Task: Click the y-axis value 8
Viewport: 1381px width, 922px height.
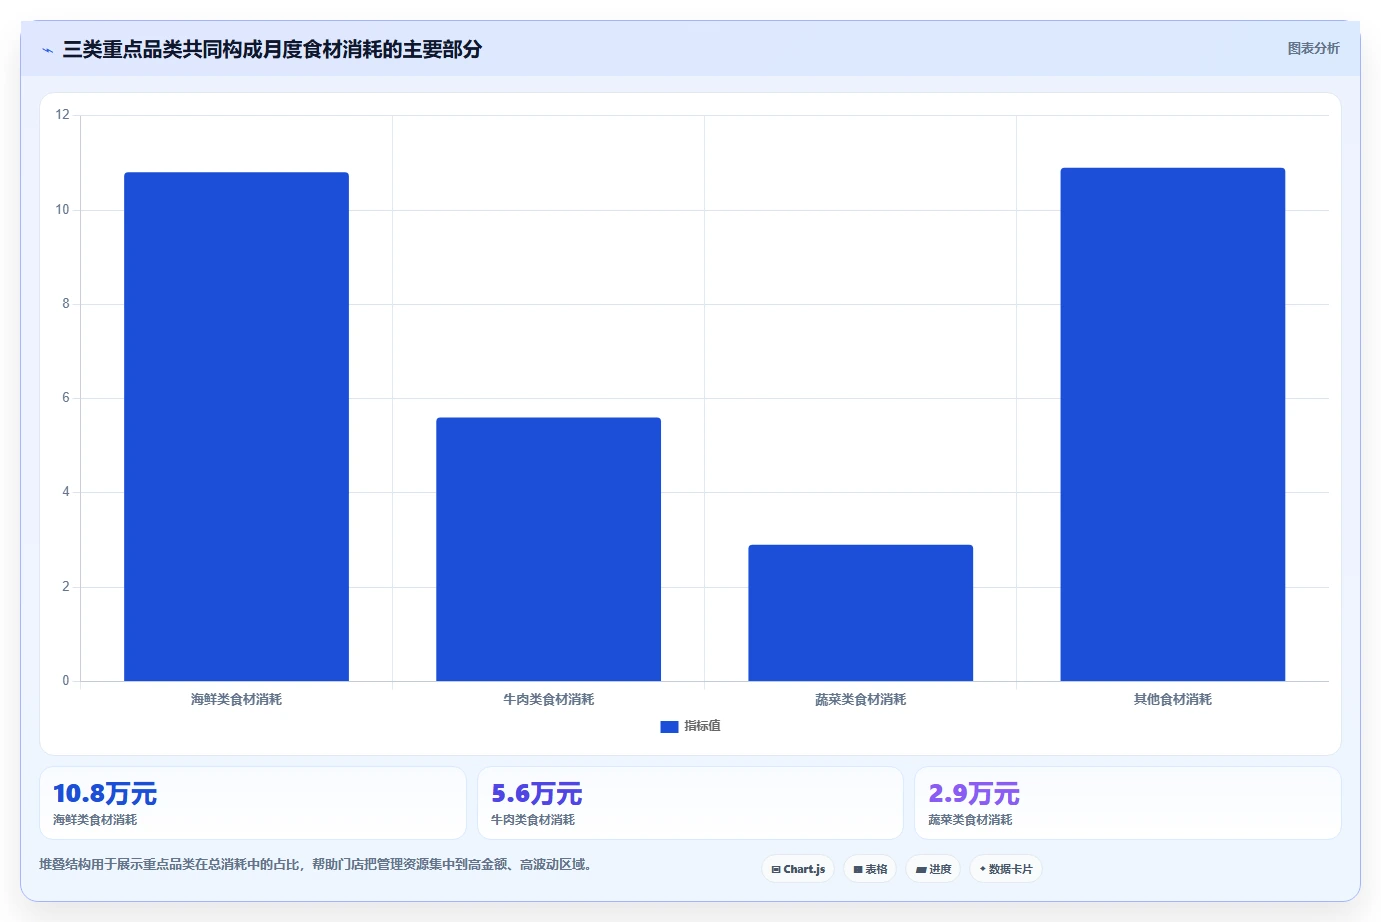Action: tap(66, 304)
